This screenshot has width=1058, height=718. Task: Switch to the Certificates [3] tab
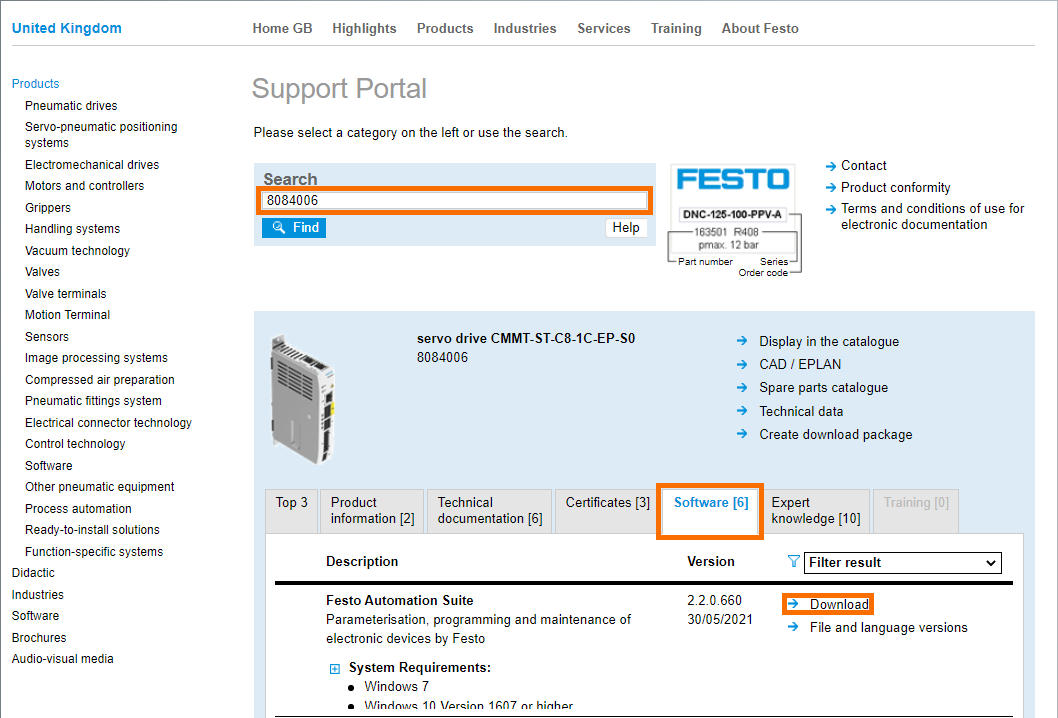[605, 502]
